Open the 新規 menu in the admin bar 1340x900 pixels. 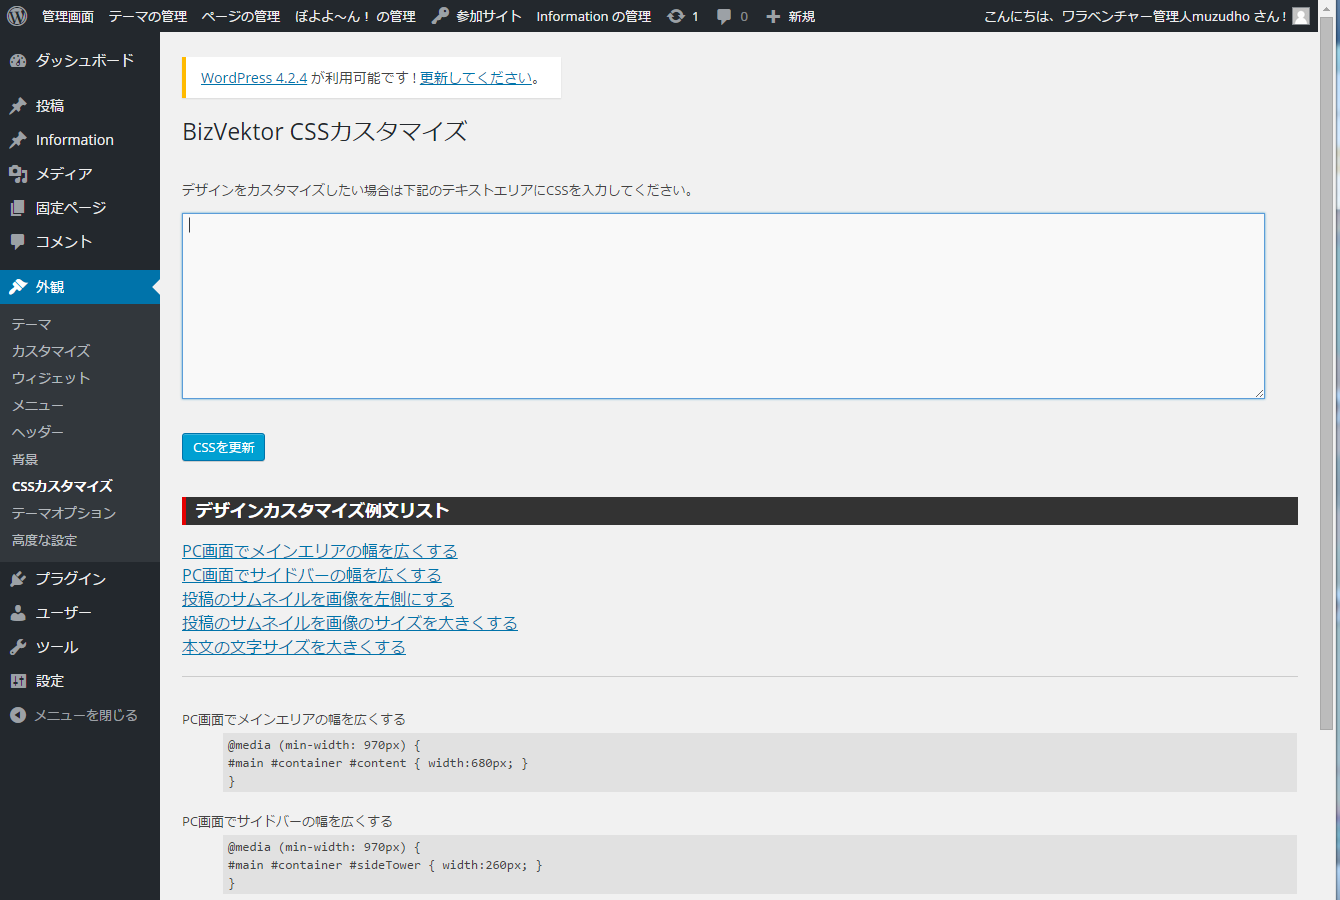tap(802, 16)
